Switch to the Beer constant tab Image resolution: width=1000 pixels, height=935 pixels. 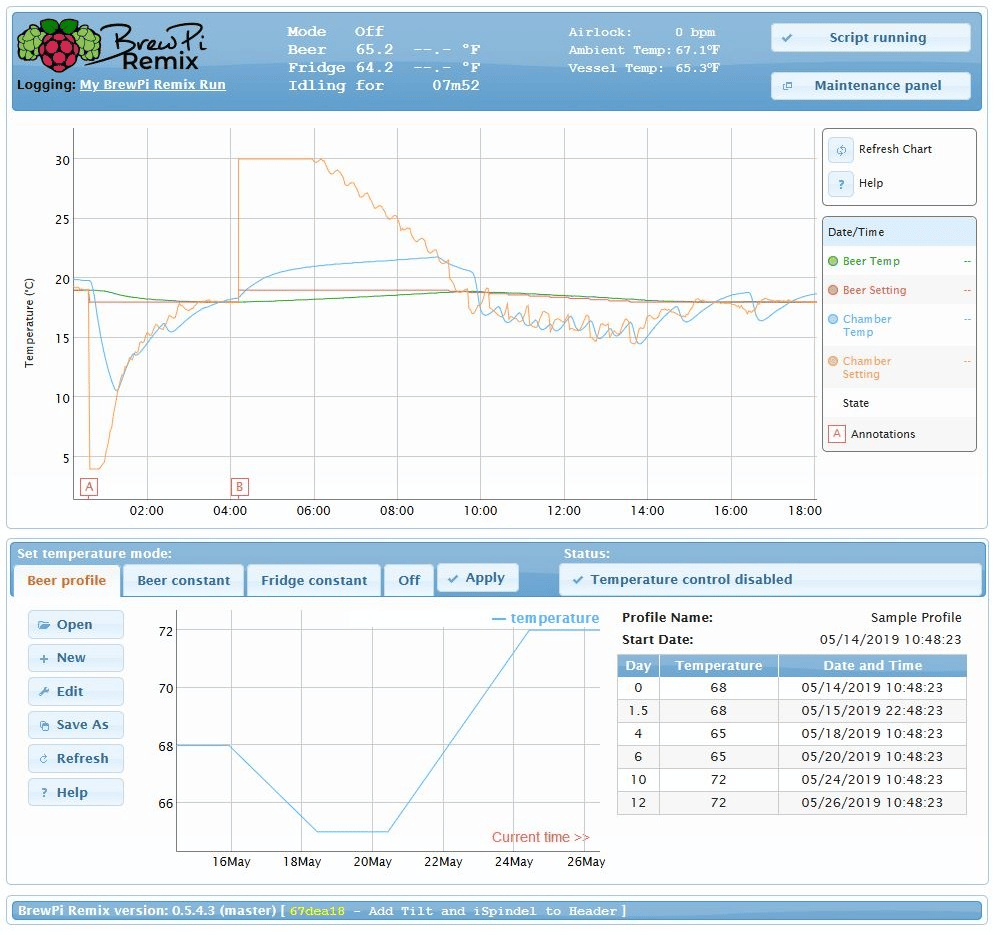coord(183,581)
